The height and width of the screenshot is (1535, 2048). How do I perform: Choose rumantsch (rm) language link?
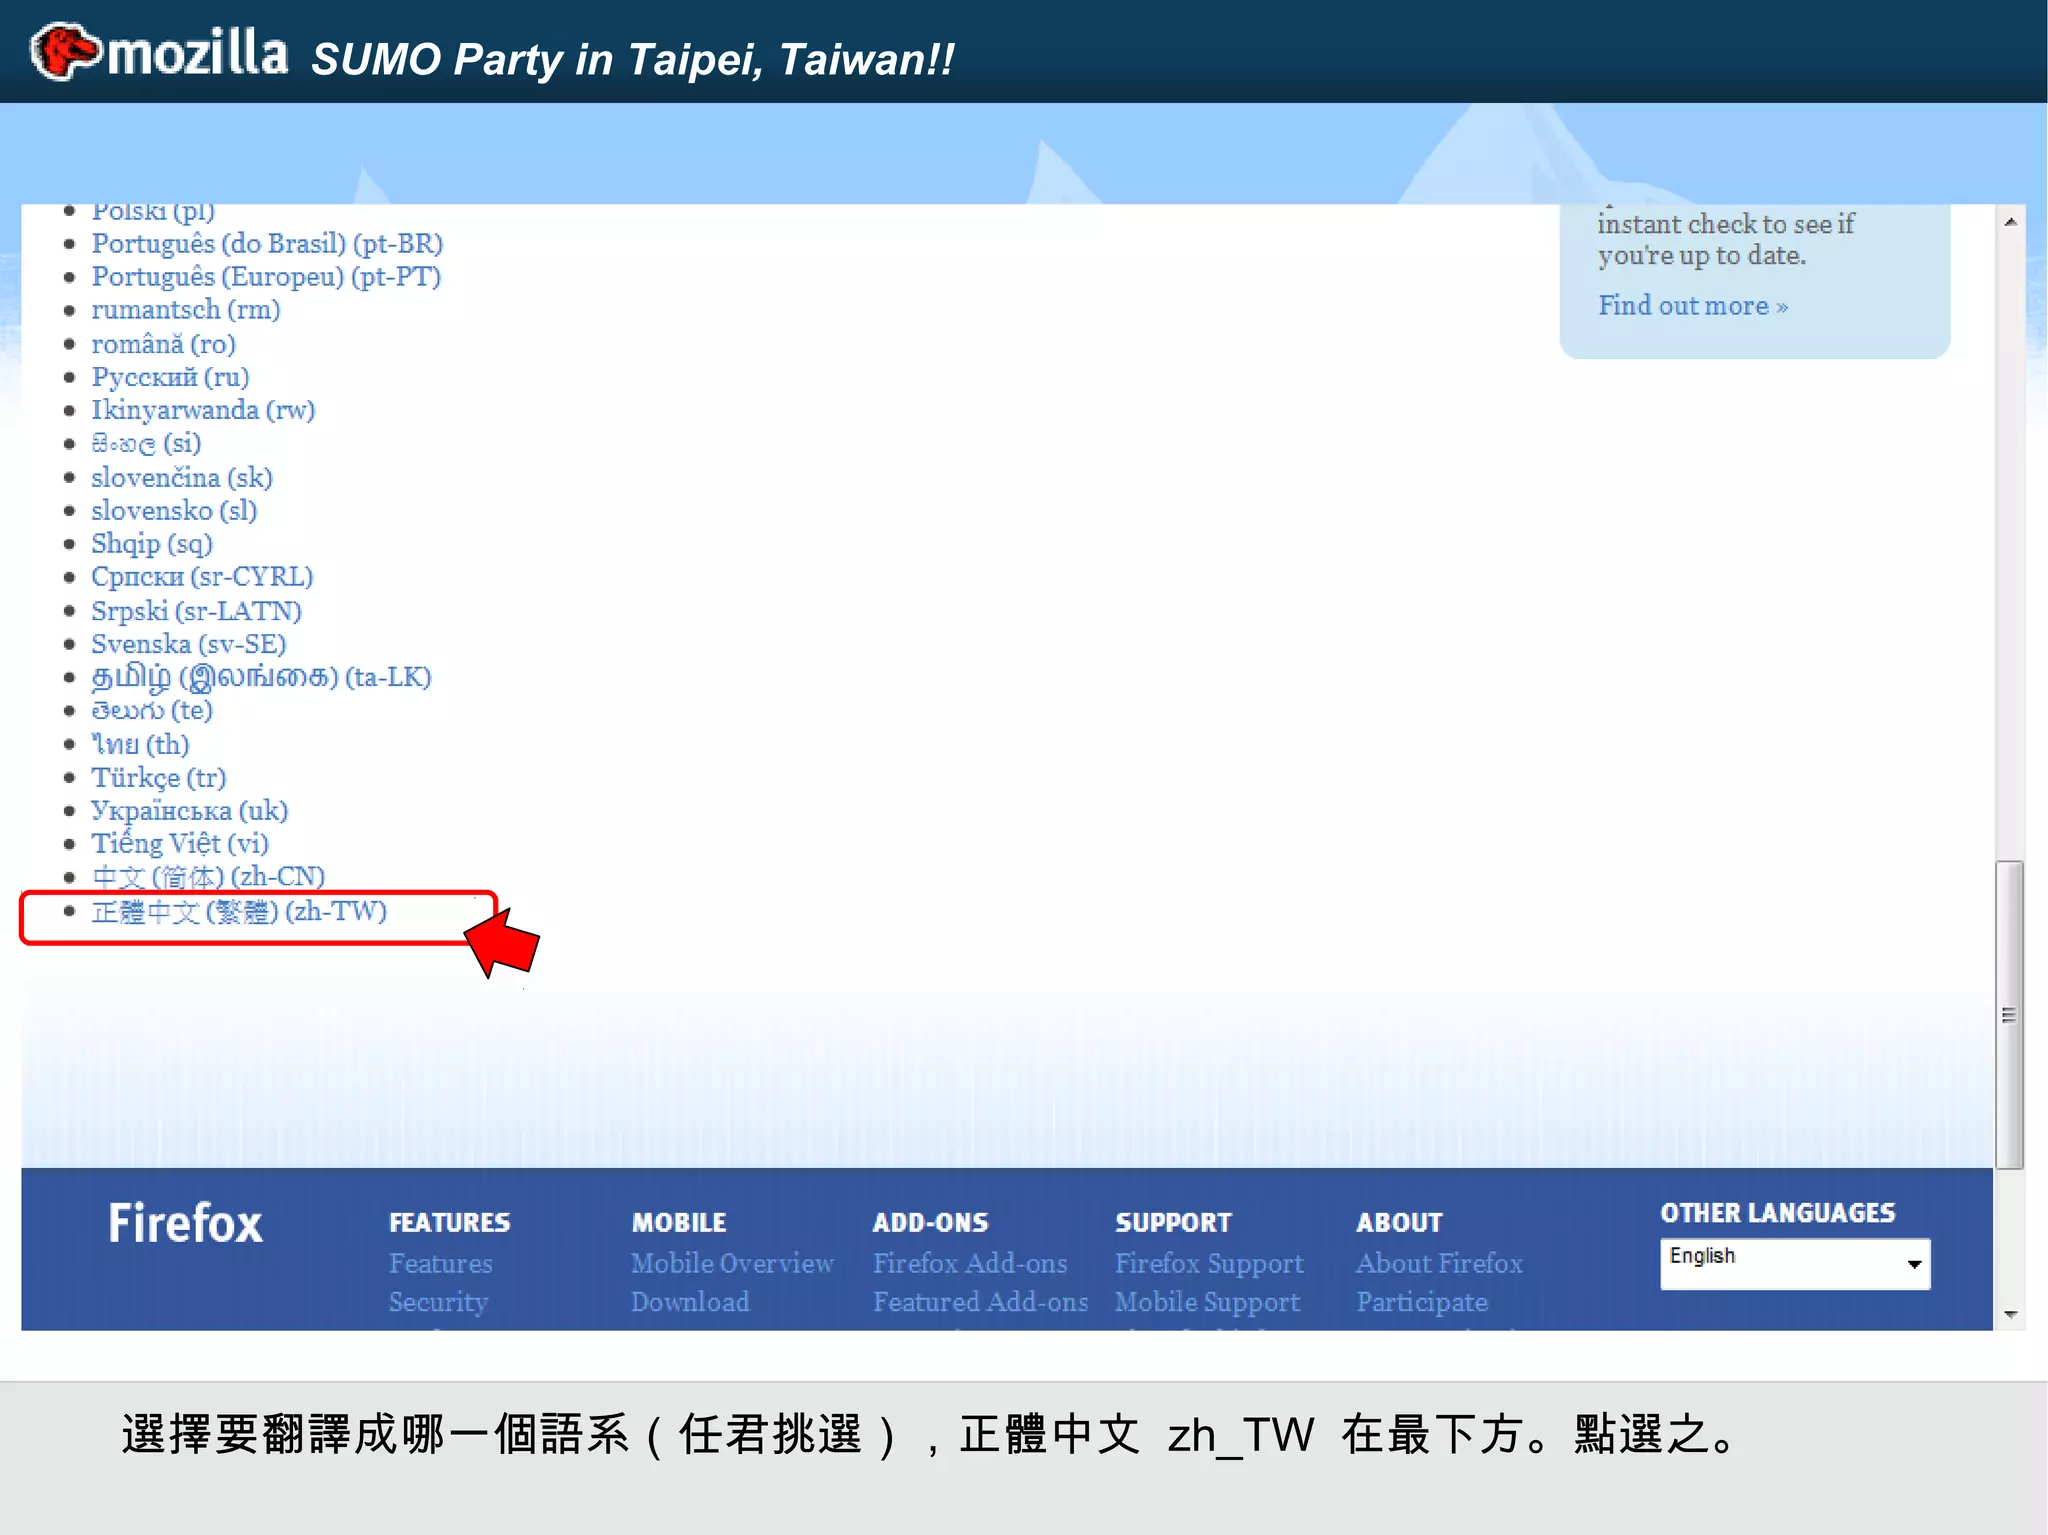click(x=186, y=310)
